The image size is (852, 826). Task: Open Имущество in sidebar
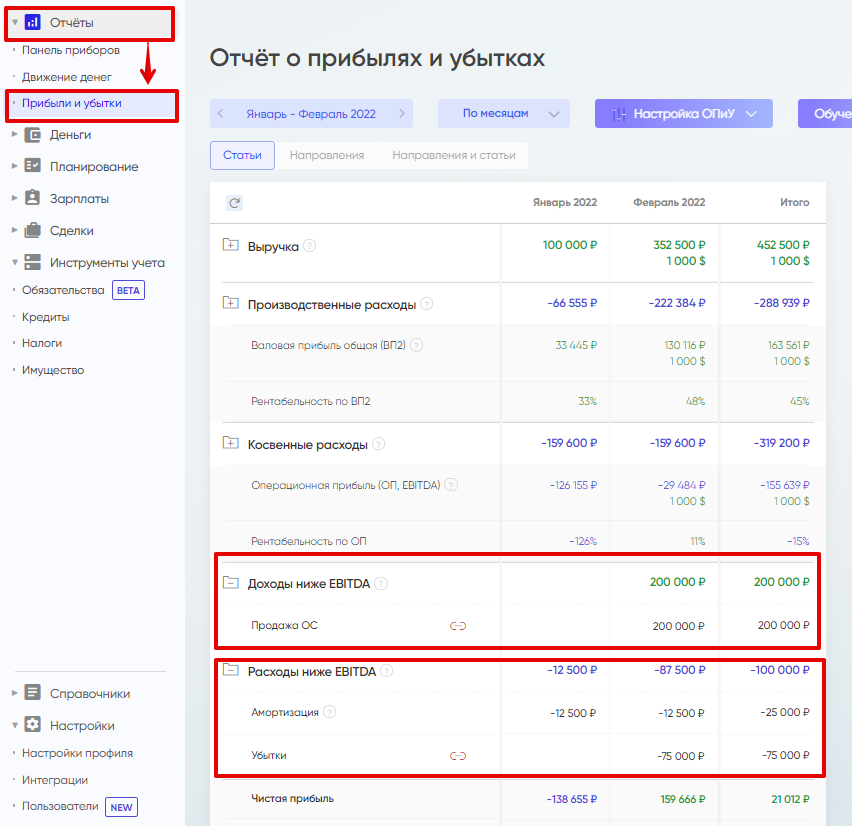[53, 370]
